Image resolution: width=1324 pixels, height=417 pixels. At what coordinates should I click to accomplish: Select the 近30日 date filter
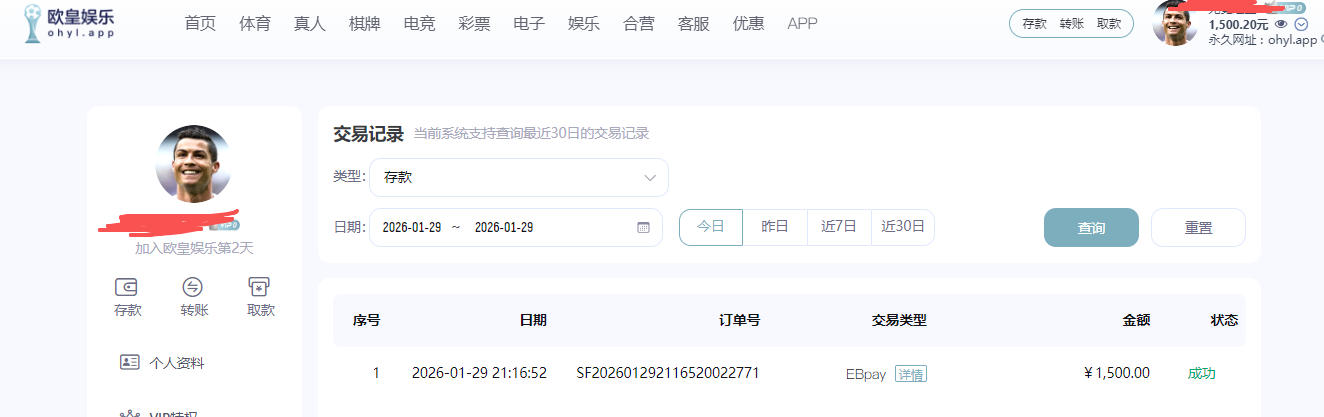(903, 227)
